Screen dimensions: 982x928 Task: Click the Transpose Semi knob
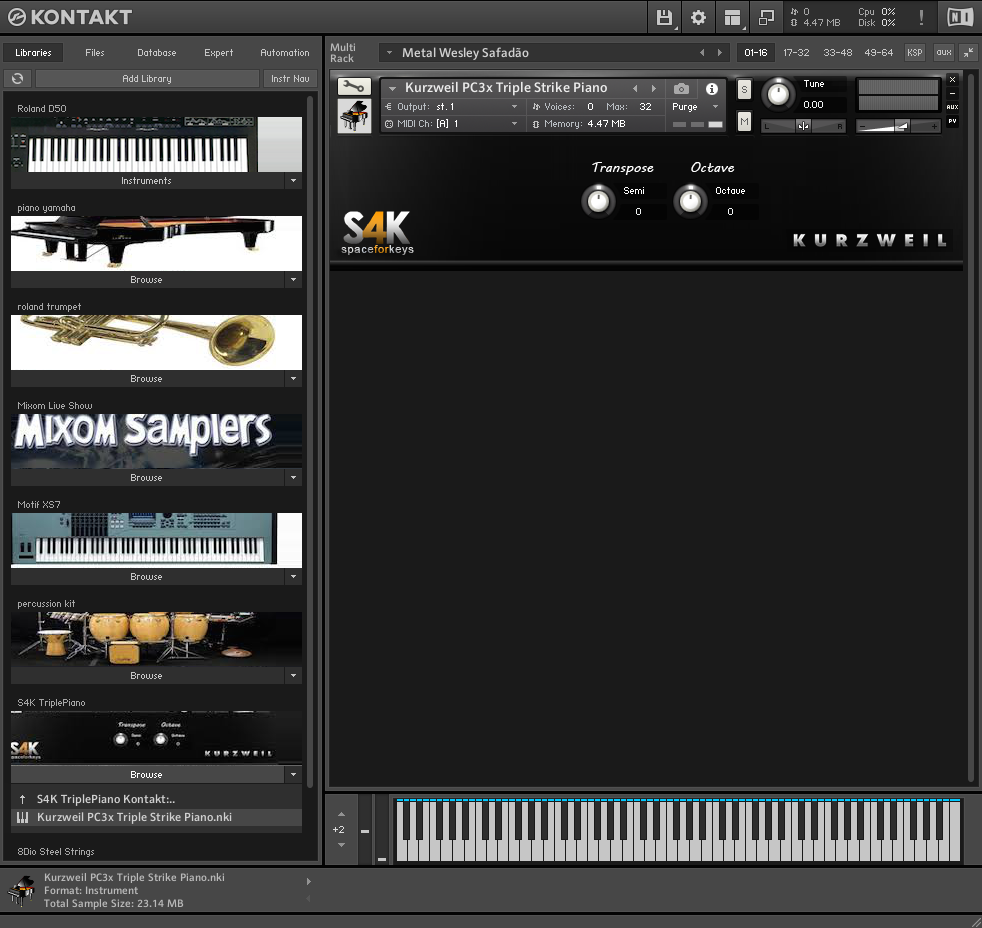pyautogui.click(x=598, y=201)
